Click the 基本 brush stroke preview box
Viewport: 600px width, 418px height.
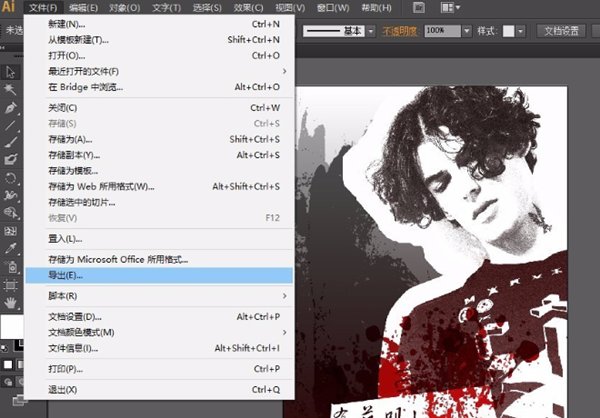[x=334, y=31]
